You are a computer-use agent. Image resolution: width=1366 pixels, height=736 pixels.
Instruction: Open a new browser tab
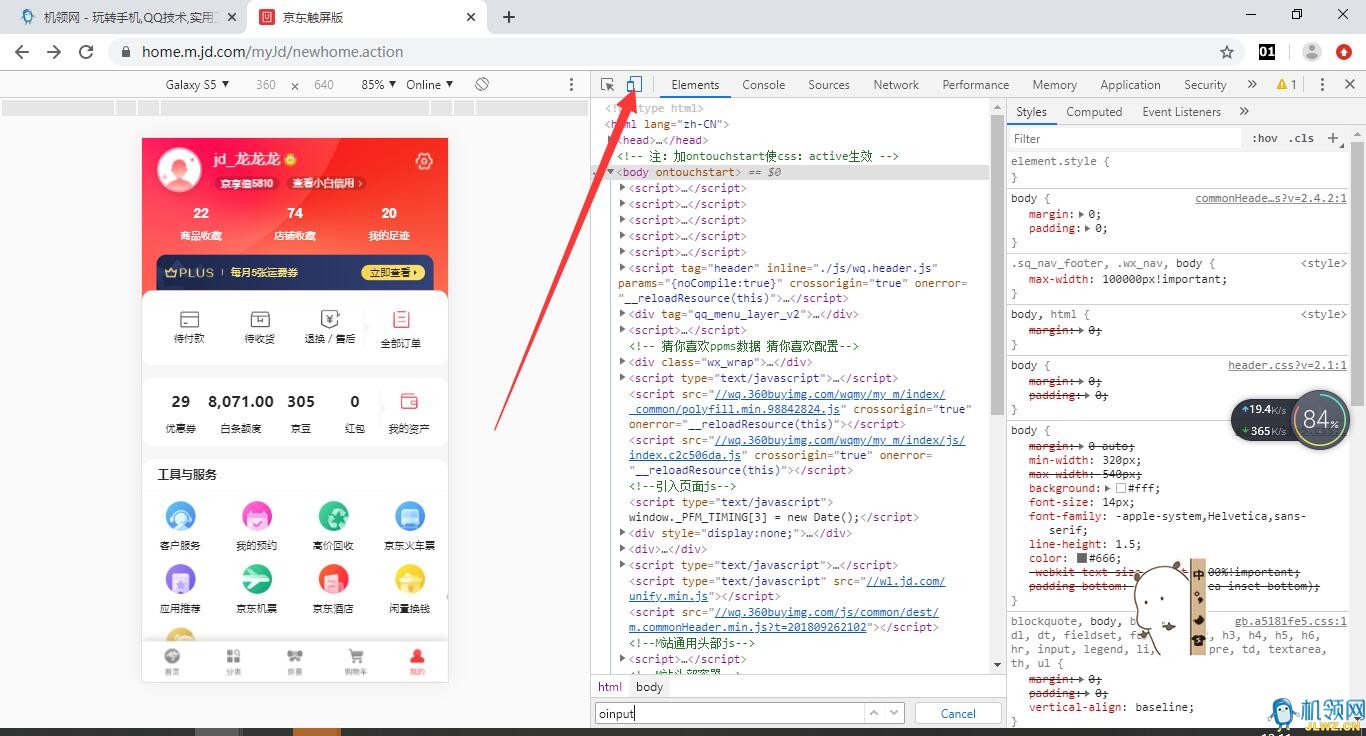click(x=509, y=17)
